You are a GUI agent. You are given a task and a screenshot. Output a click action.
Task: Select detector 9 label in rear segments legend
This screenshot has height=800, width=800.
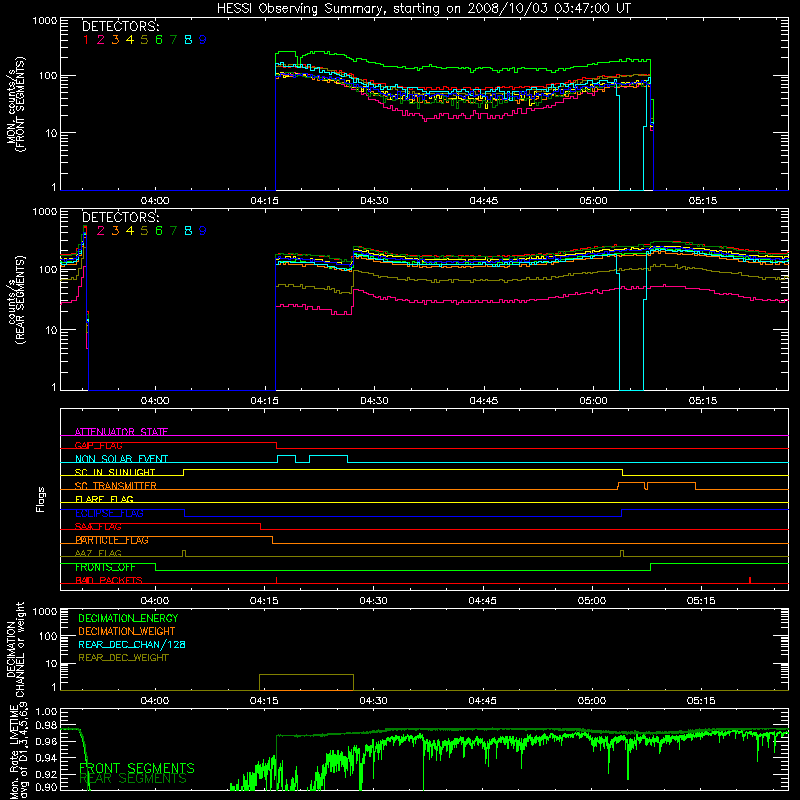click(x=203, y=231)
